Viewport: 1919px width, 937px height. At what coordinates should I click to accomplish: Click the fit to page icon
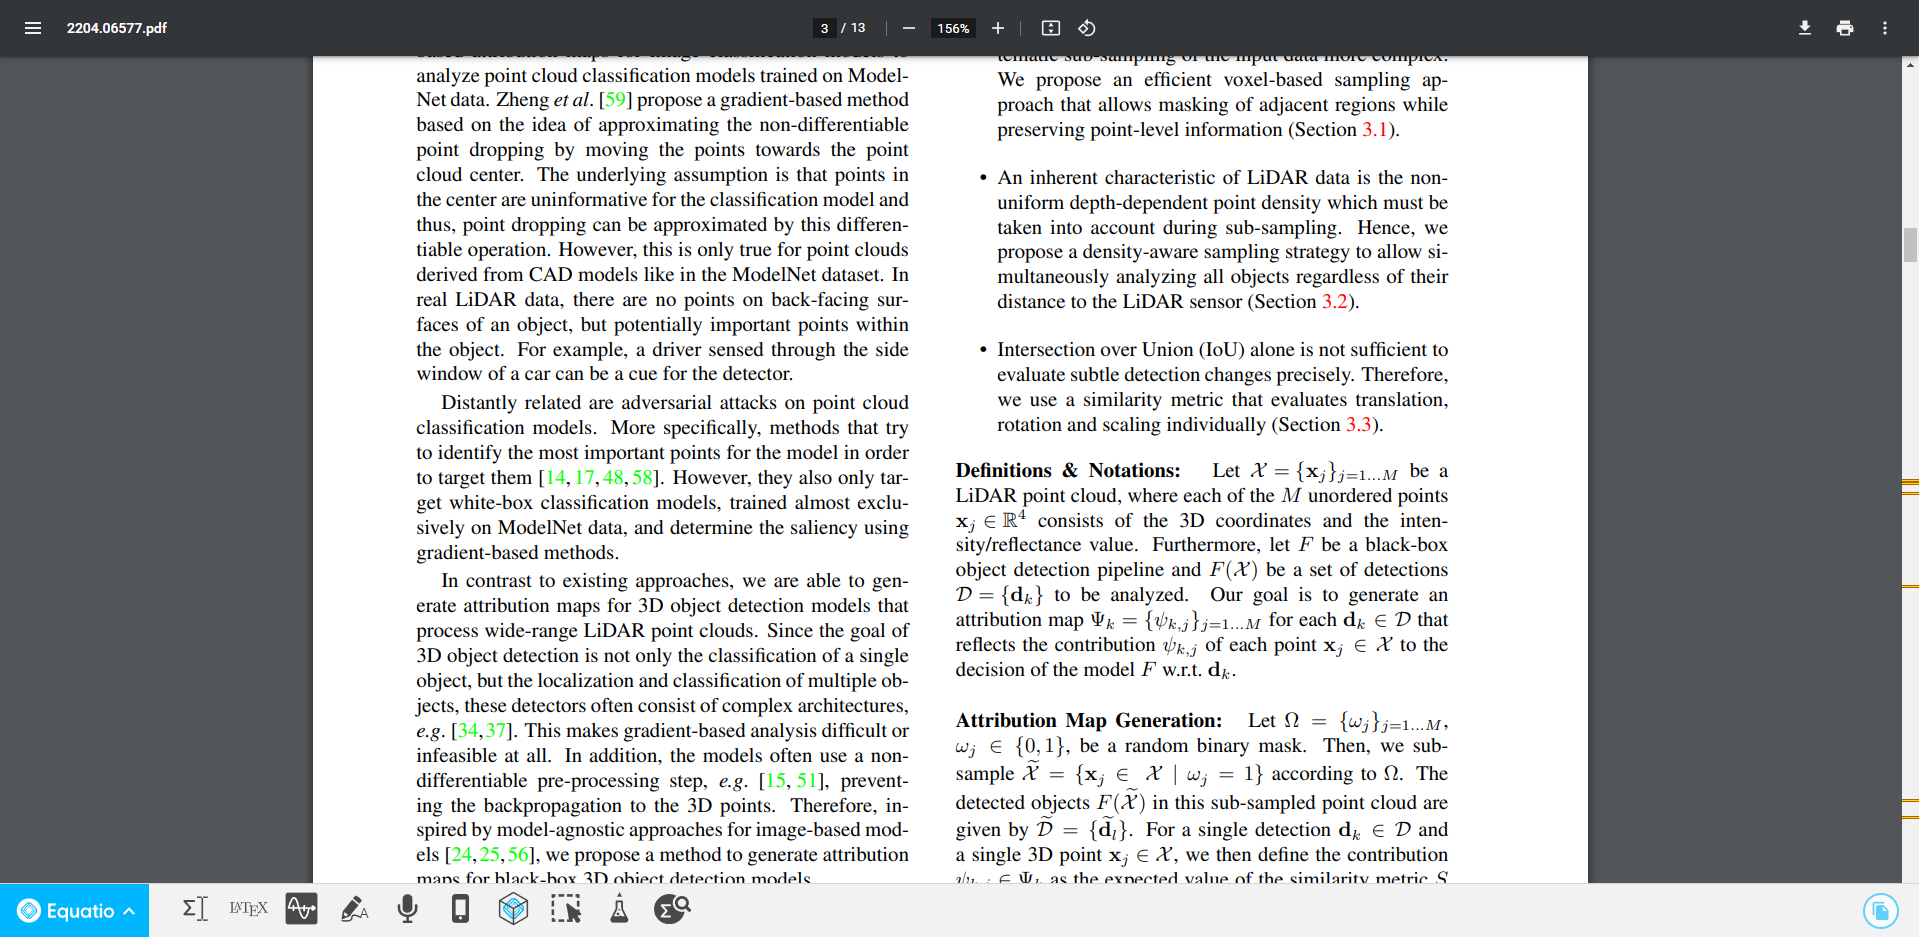[x=1050, y=28]
